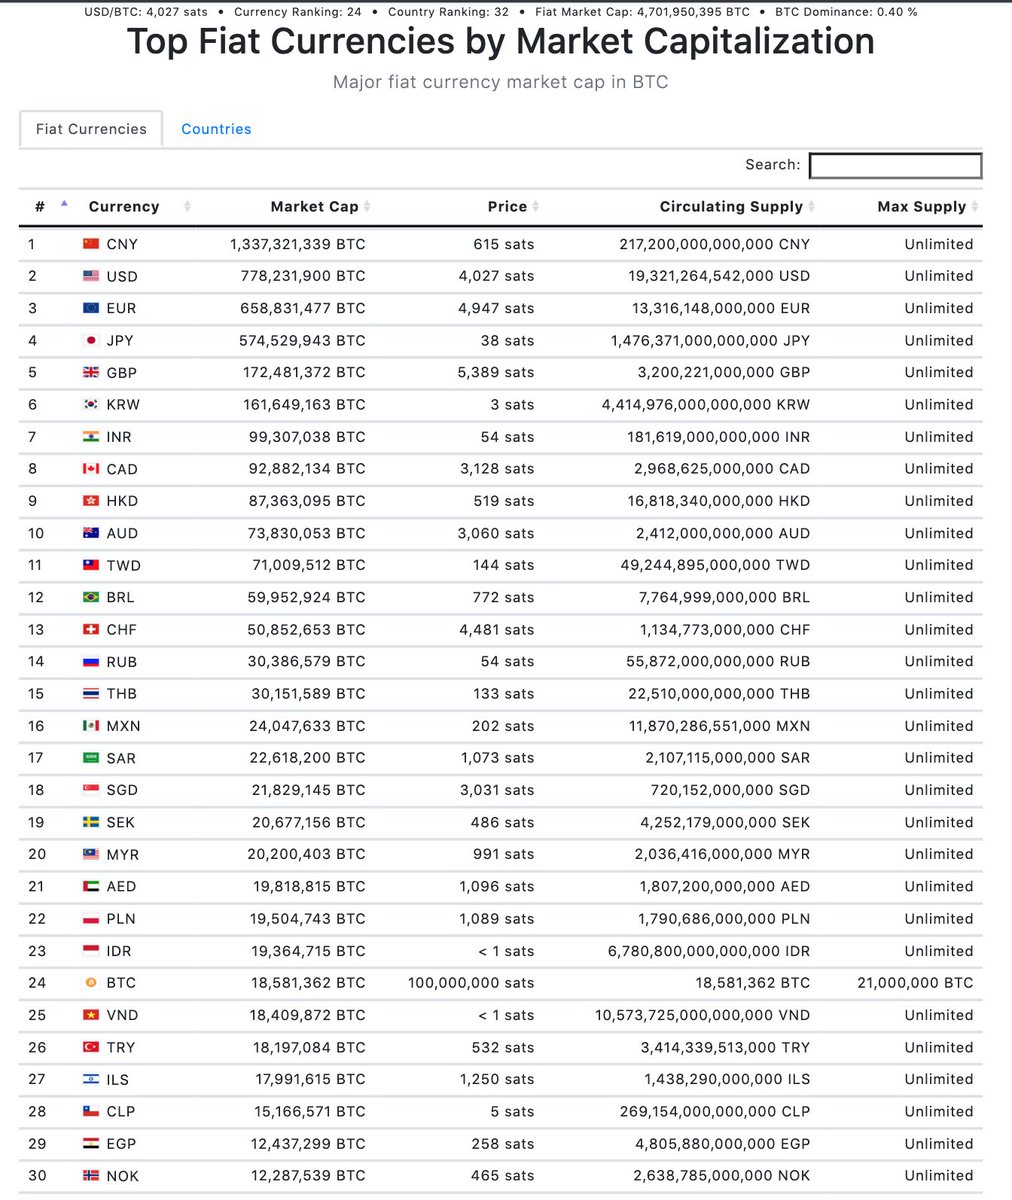Sort table by the Currency column header

pos(137,207)
